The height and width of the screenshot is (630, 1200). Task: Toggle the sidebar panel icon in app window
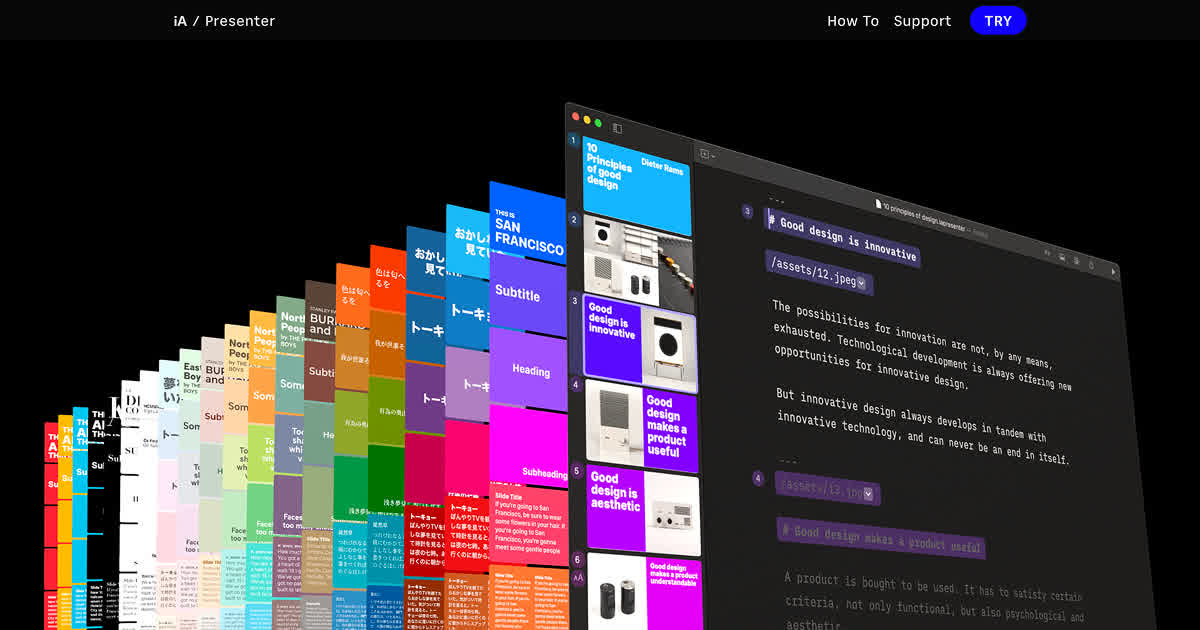tap(617, 128)
